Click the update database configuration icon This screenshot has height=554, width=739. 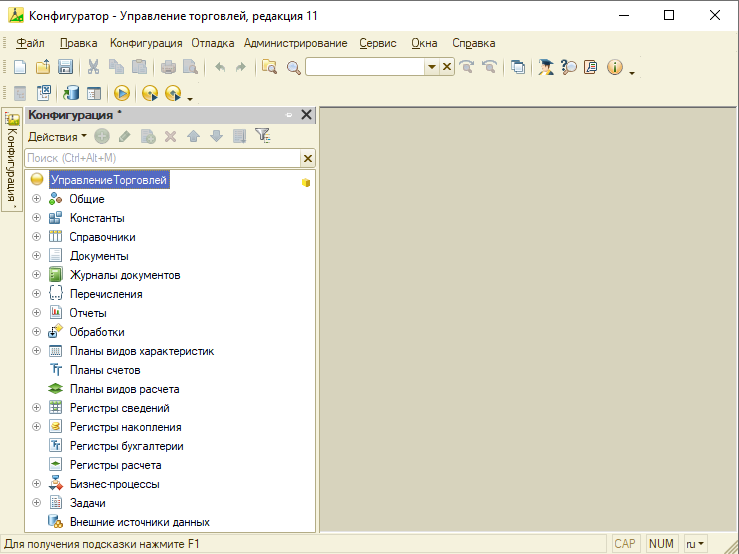[x=71, y=93]
